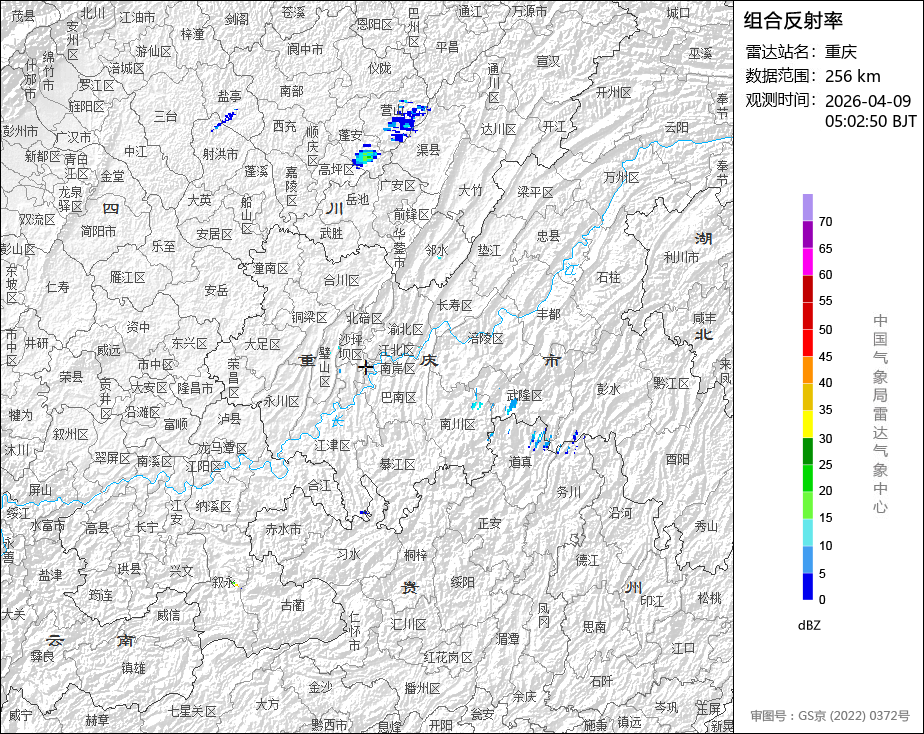Click the 05:02:50 BJT time stamp
This screenshot has height=734, width=924.
tap(870, 121)
